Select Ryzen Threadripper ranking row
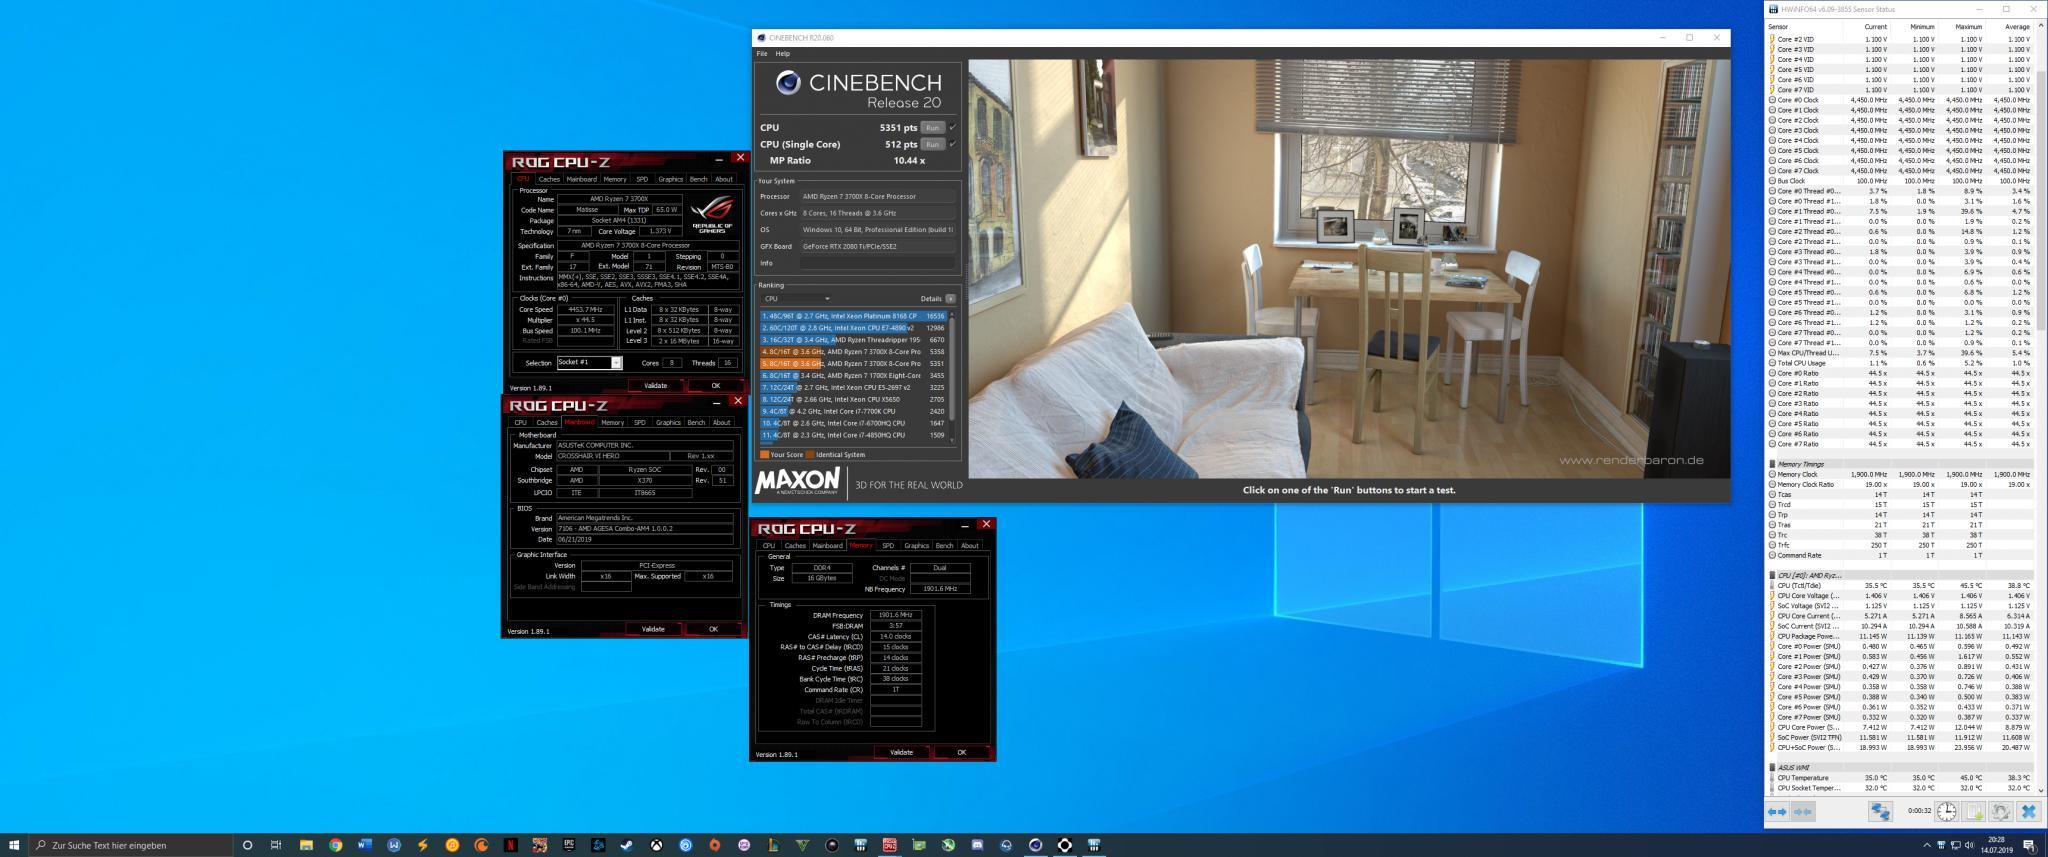 tap(853, 340)
